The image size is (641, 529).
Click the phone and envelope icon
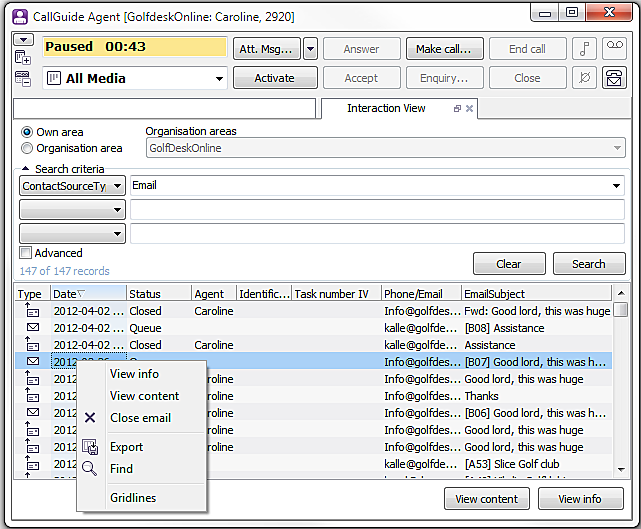(614, 78)
